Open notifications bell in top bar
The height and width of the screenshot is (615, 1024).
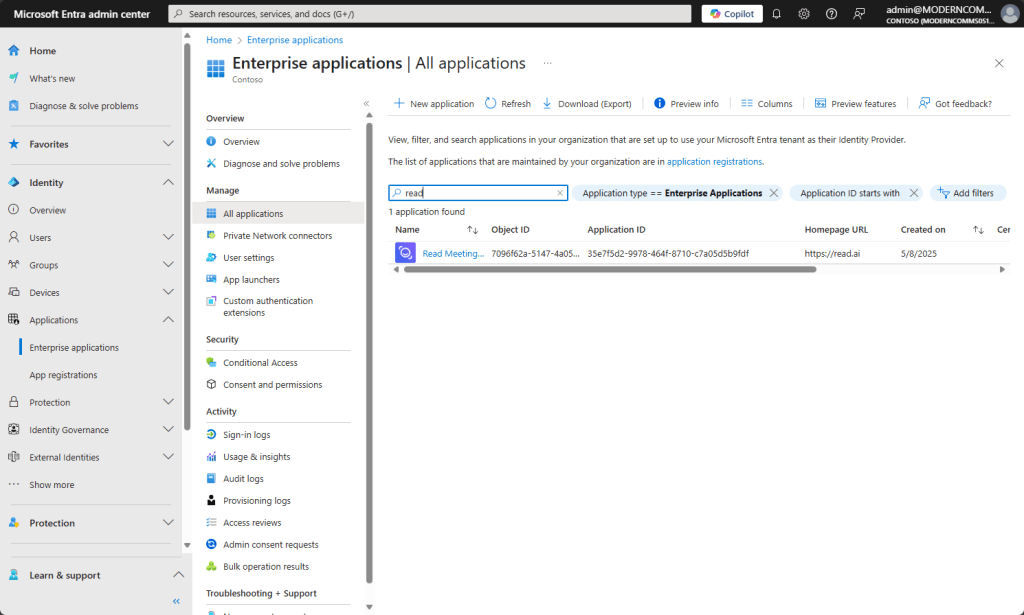point(777,13)
